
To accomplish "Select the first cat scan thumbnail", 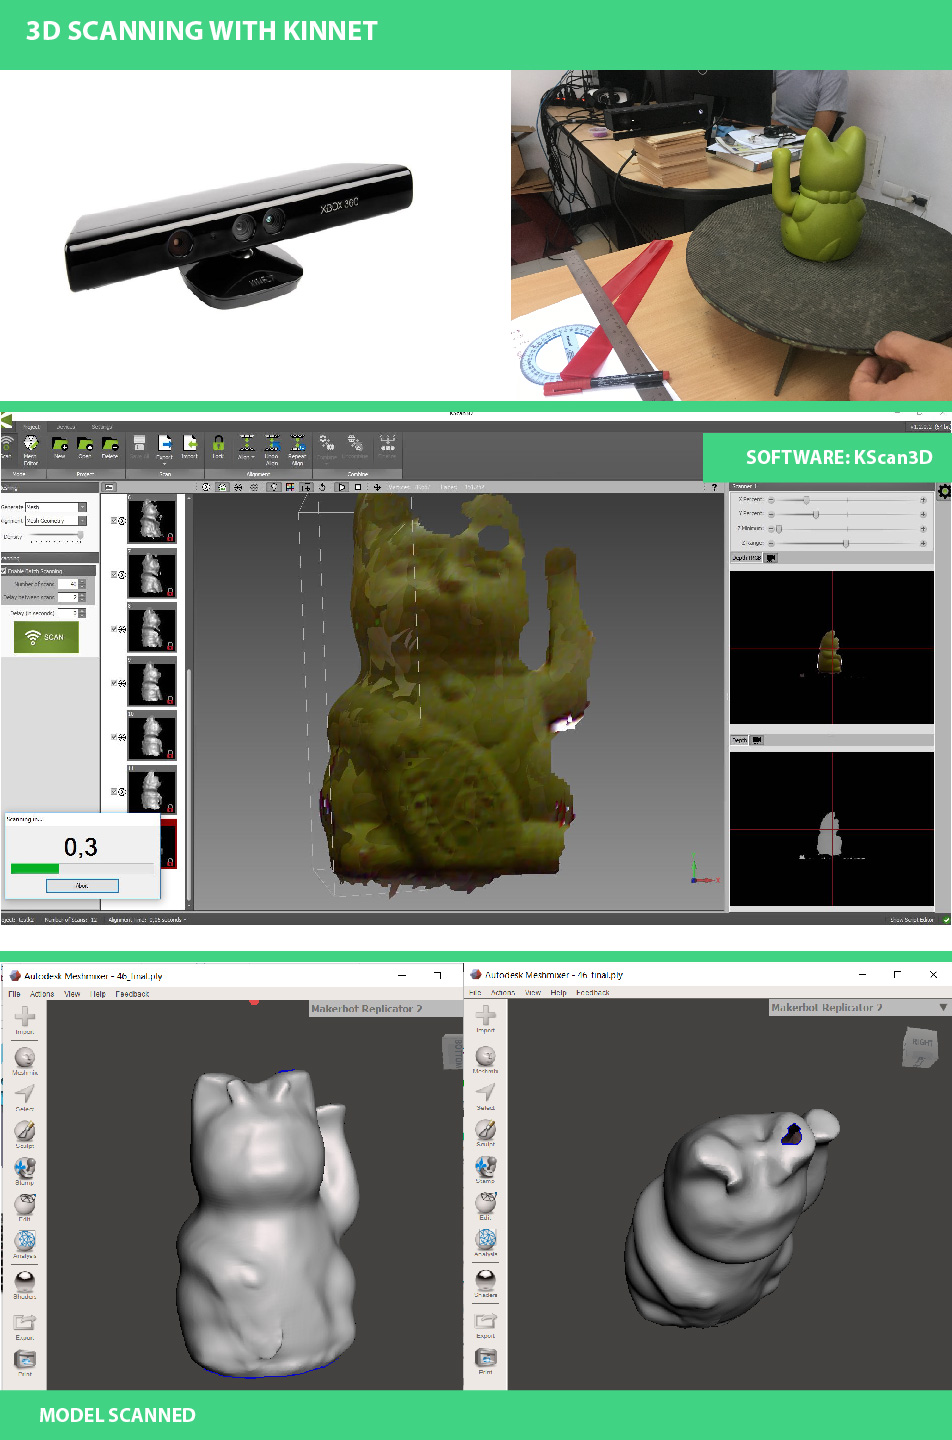I will tap(152, 520).
